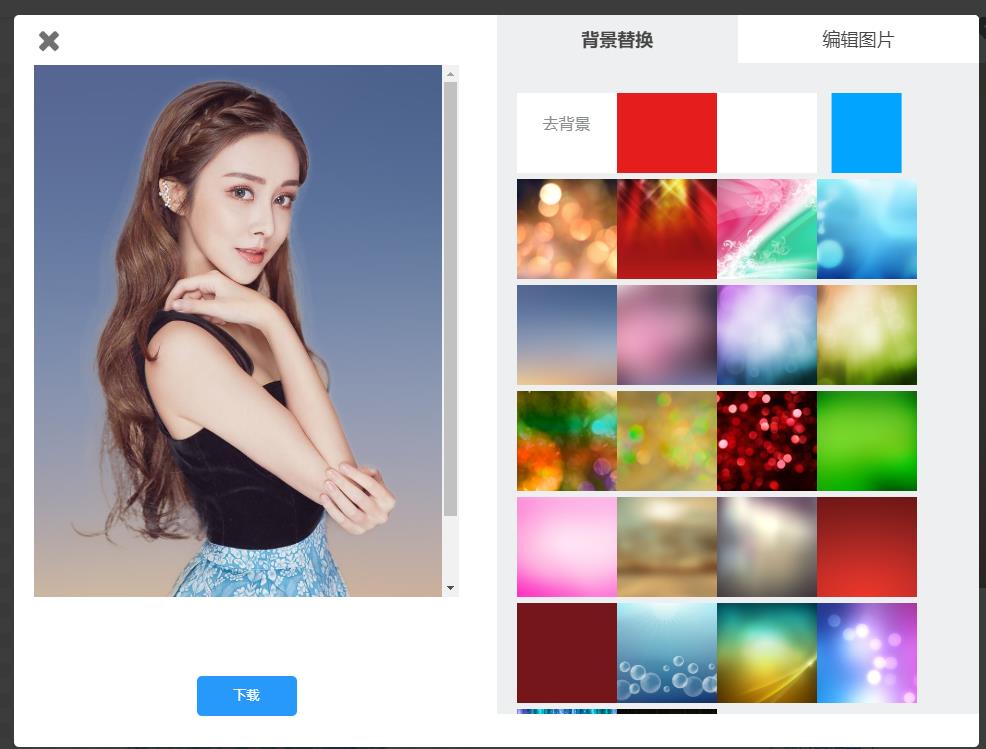Screen dimensions: 986x749
Task: Select the orange bokeh lights background
Action: point(567,229)
